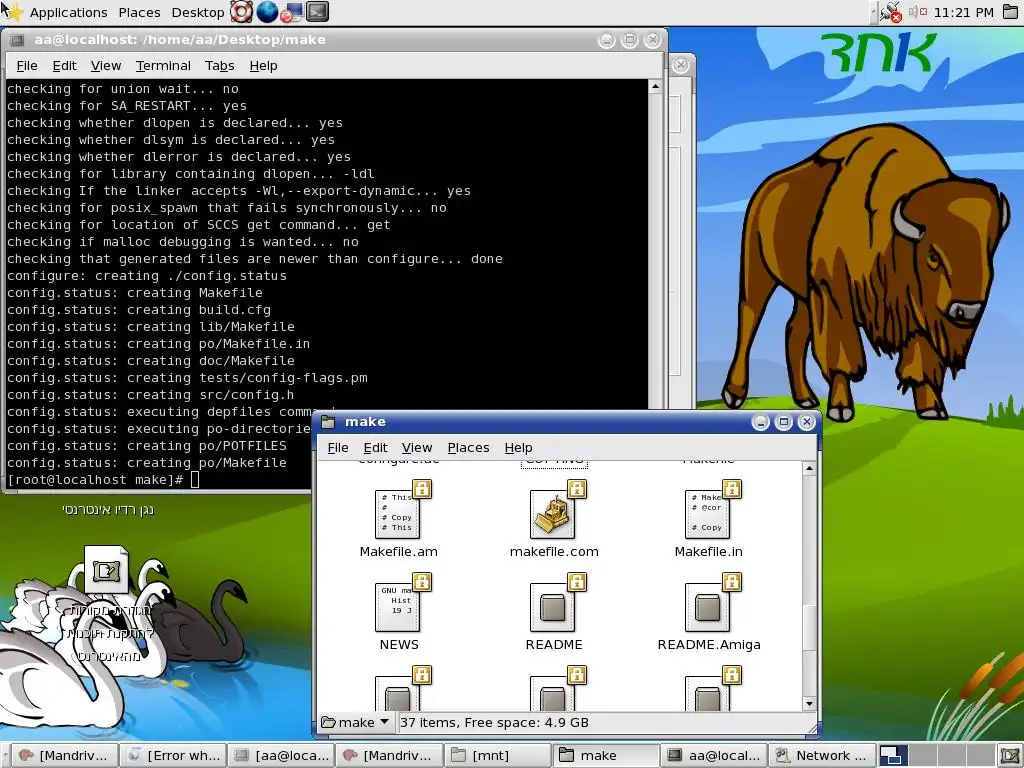Switch to [aa@loca... taskbar window
Viewport: 1024px width, 768px height.
[282, 756]
